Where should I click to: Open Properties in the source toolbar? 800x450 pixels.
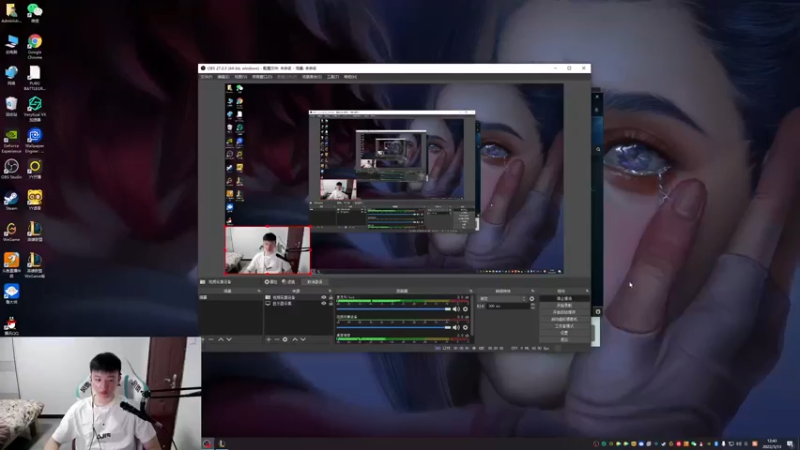pyautogui.click(x=271, y=282)
